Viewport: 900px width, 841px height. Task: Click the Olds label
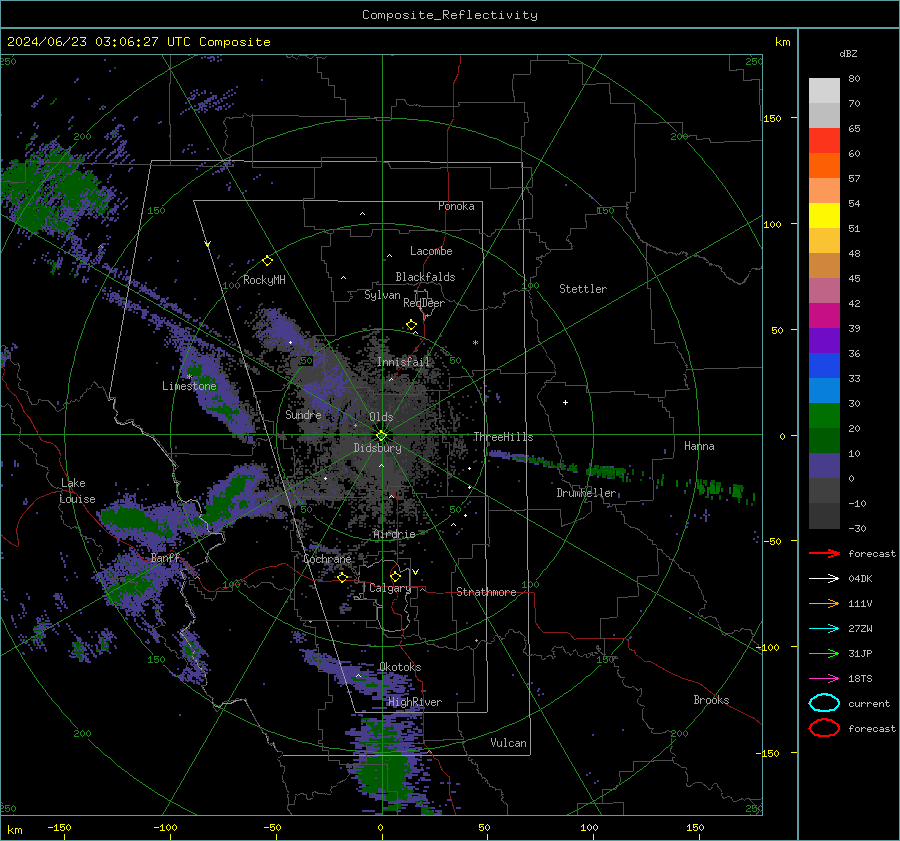point(381,417)
